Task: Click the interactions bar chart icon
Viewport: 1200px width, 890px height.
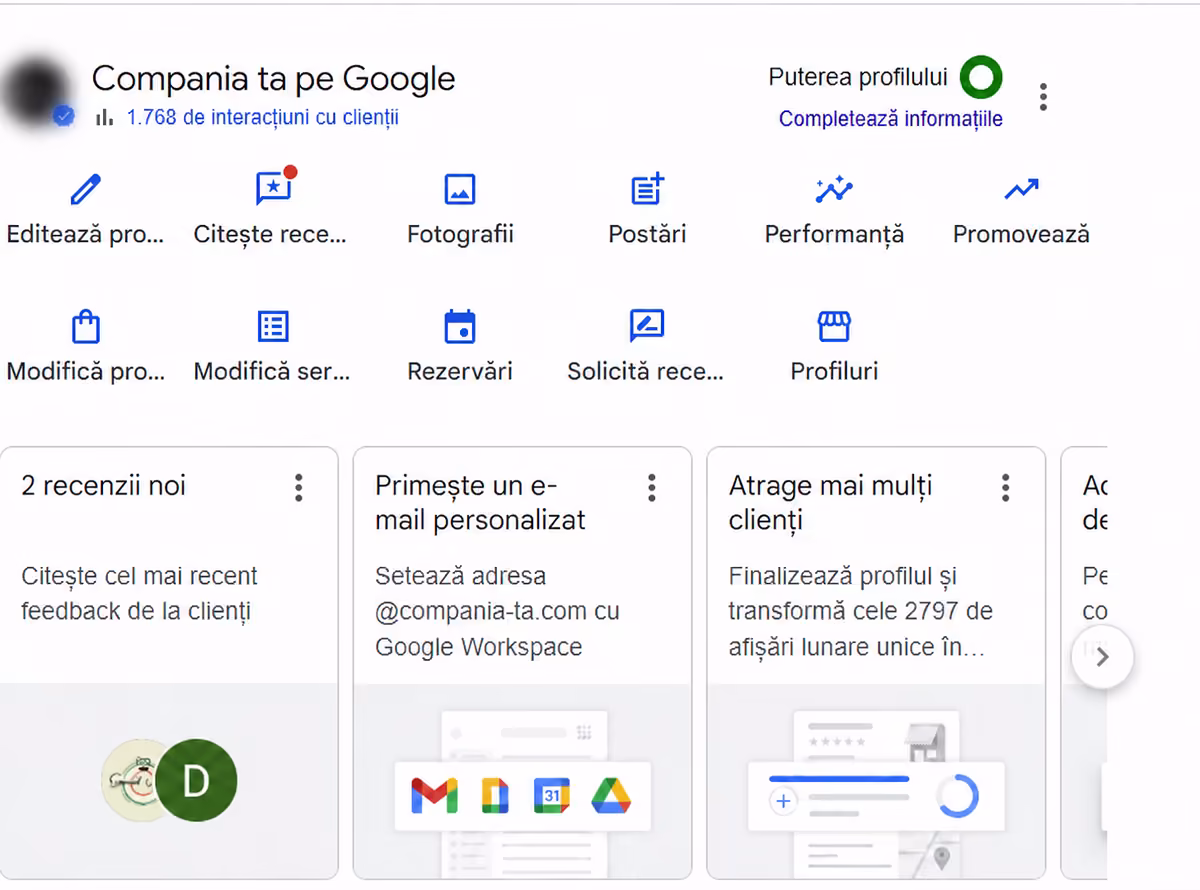Action: 104,117
